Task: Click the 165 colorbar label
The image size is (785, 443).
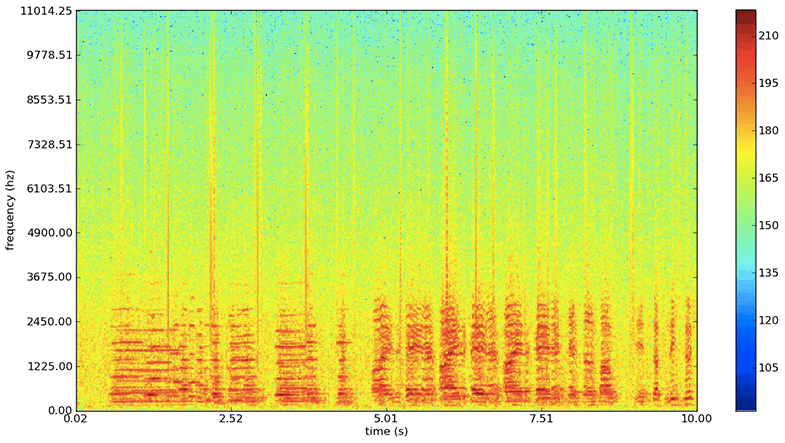Action: (x=768, y=178)
